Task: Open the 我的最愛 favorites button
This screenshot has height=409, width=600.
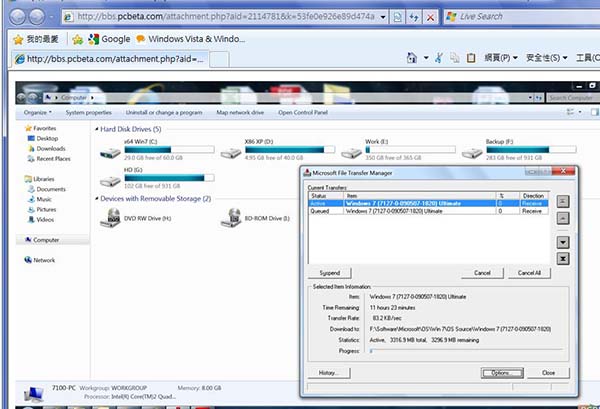Action: 36,39
